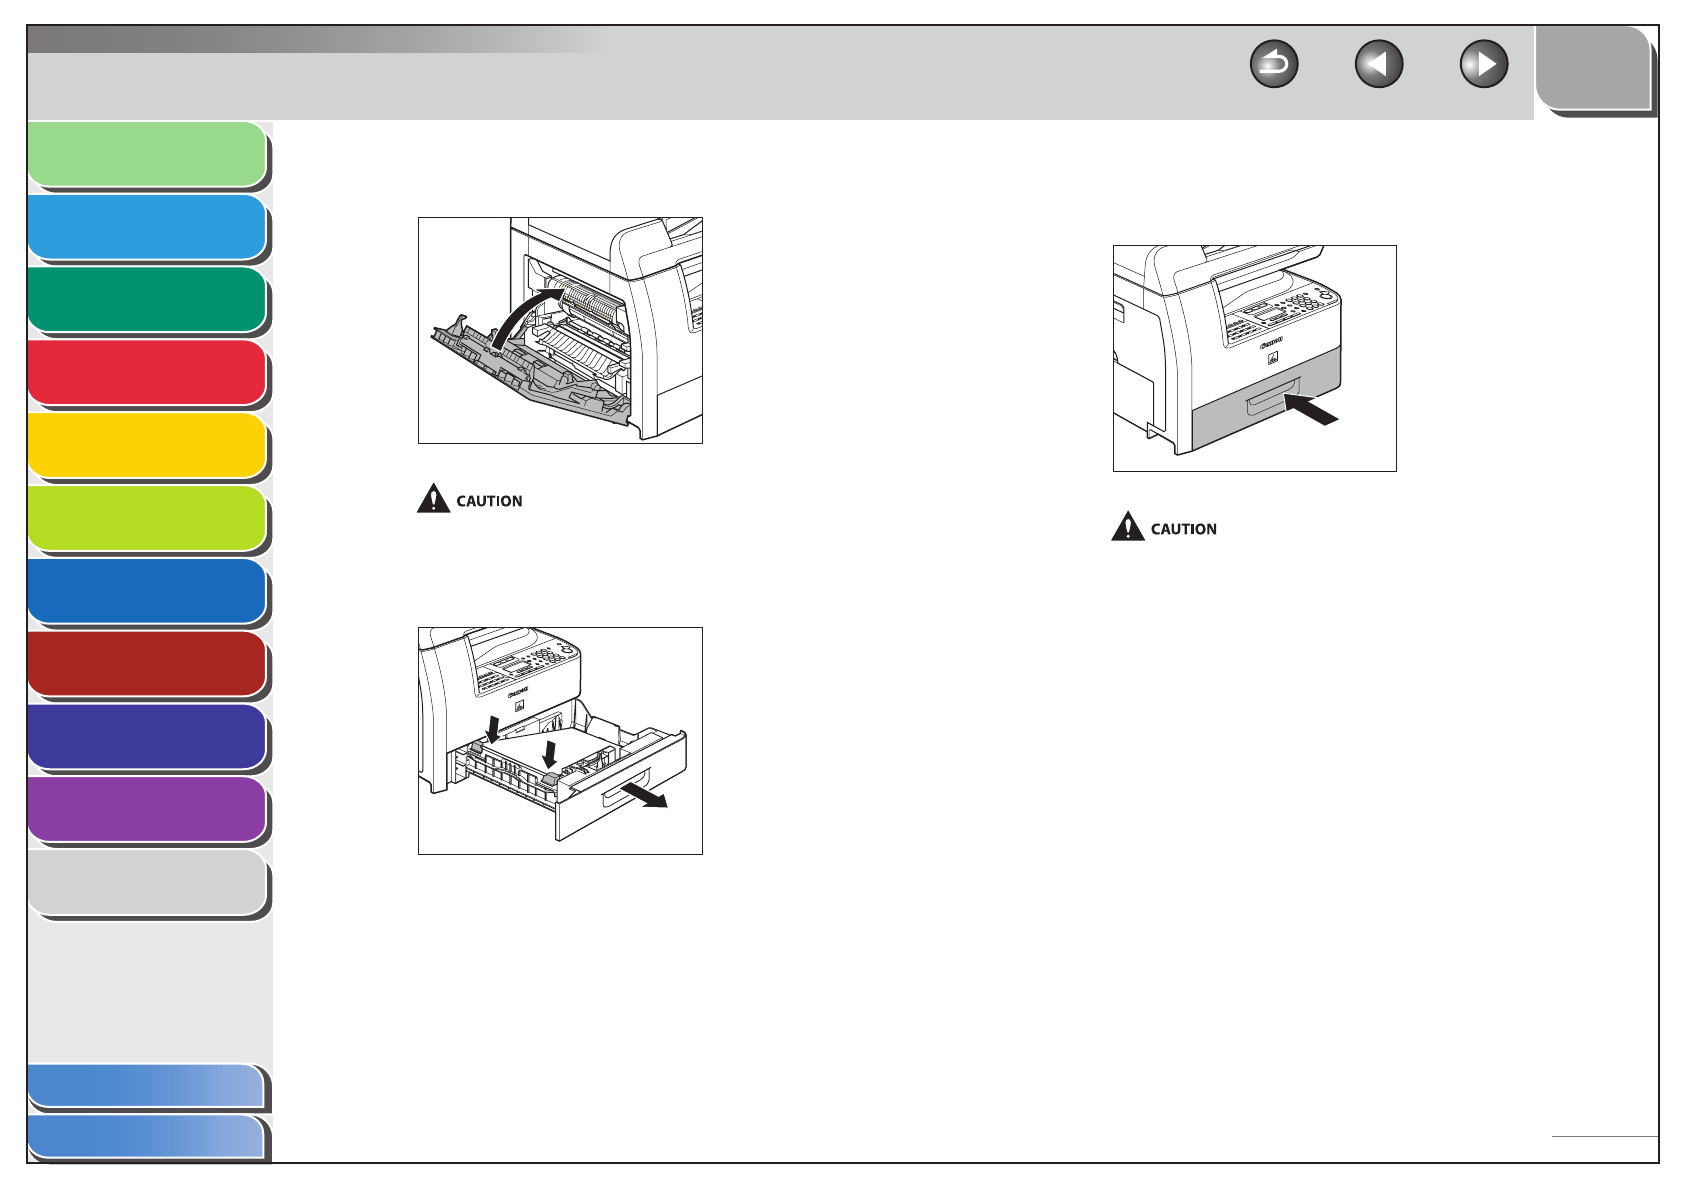This screenshot has width=1682, height=1189.
Task: Open the indigo sidebar chapter tab
Action: (x=148, y=738)
